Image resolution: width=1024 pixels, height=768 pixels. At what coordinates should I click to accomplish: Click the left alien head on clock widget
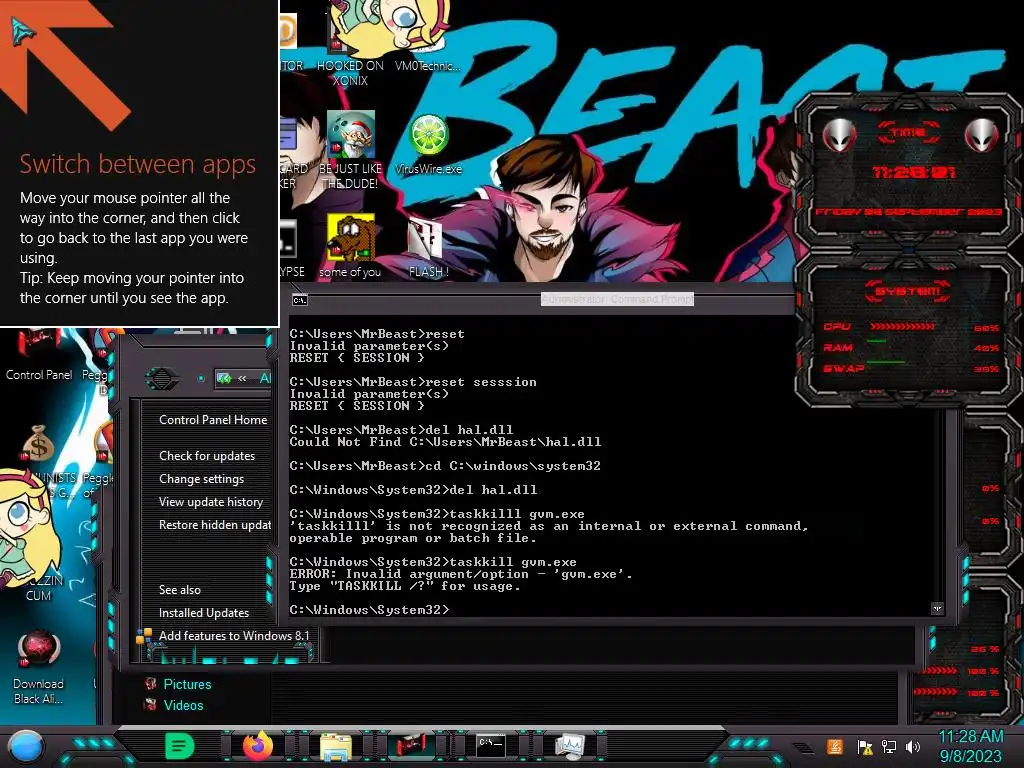pos(840,135)
